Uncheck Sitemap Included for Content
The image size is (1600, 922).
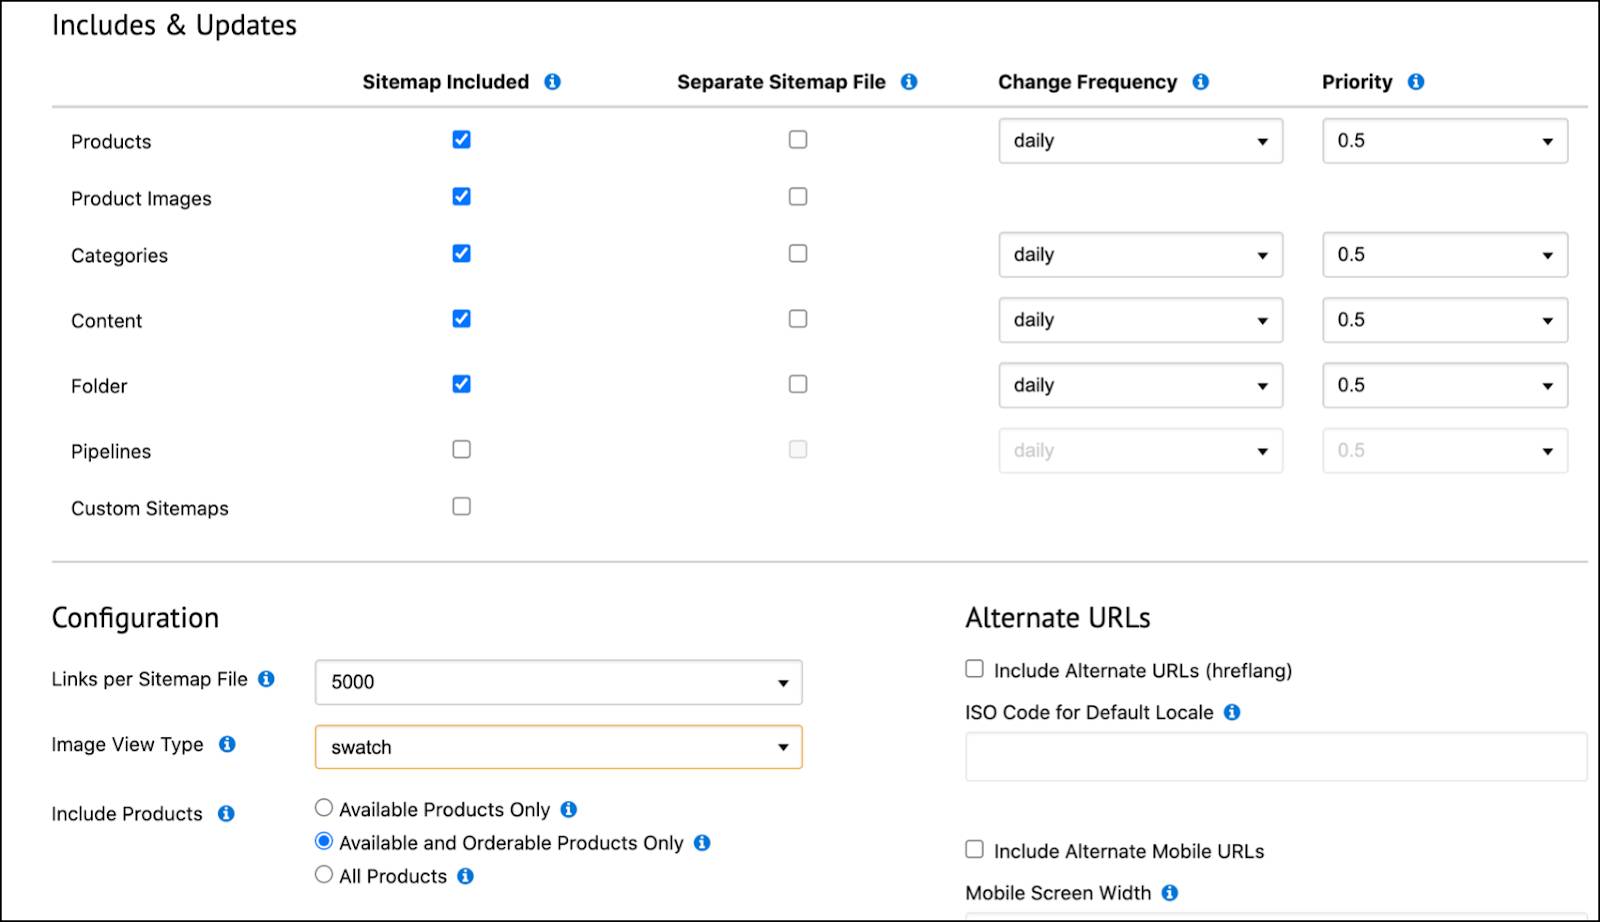[x=461, y=318]
